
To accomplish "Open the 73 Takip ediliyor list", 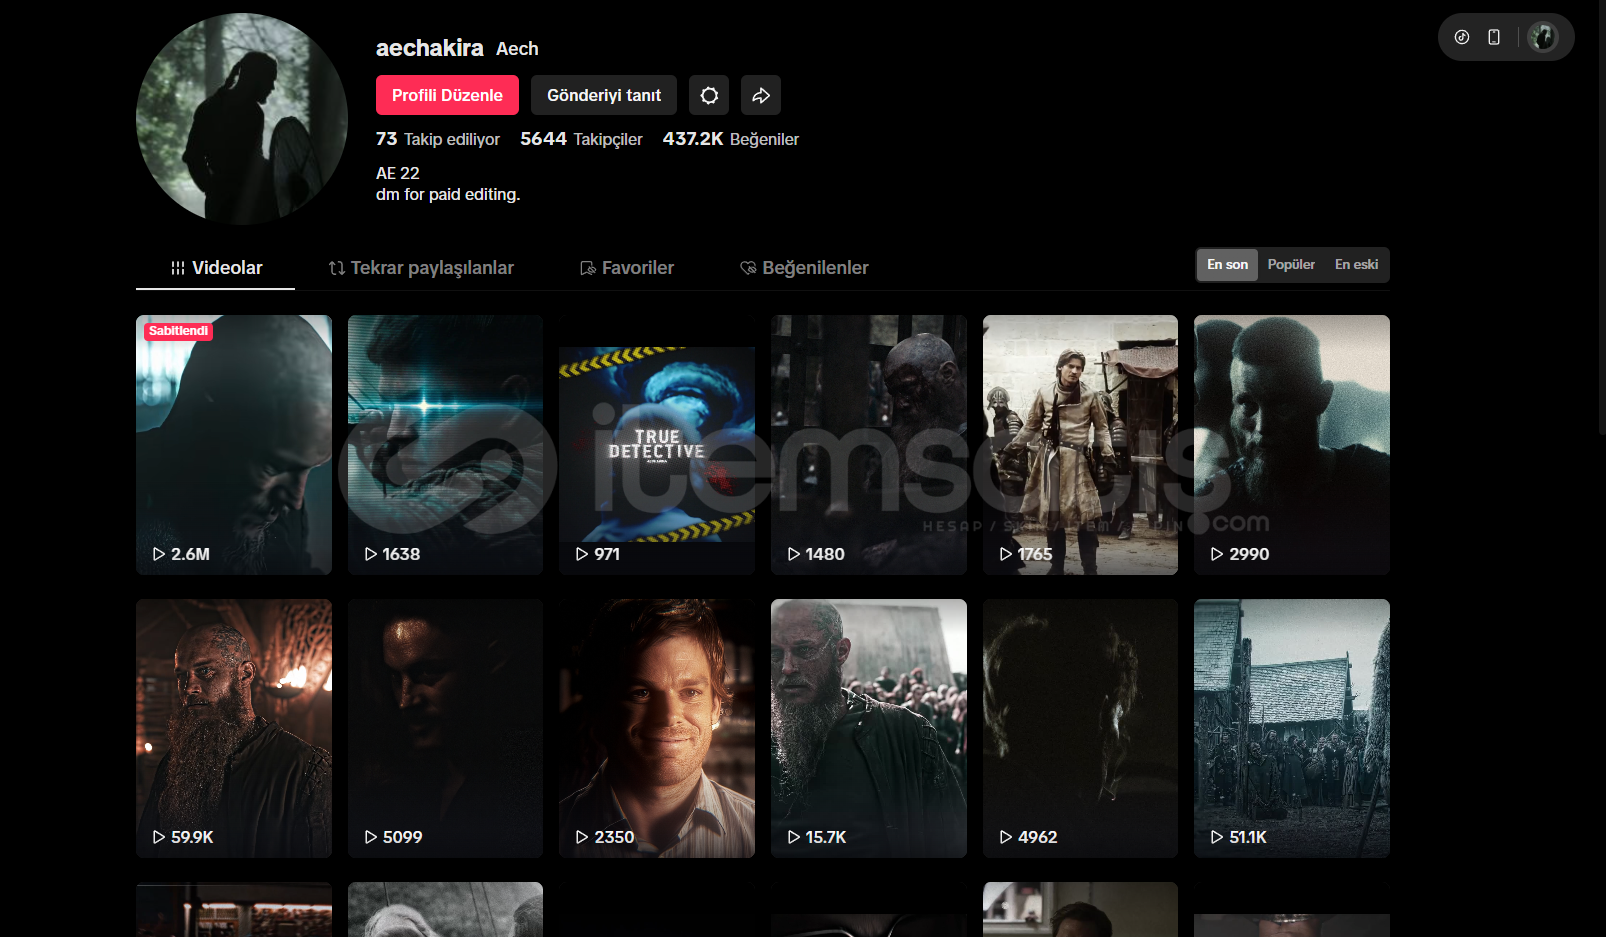I will (438, 139).
